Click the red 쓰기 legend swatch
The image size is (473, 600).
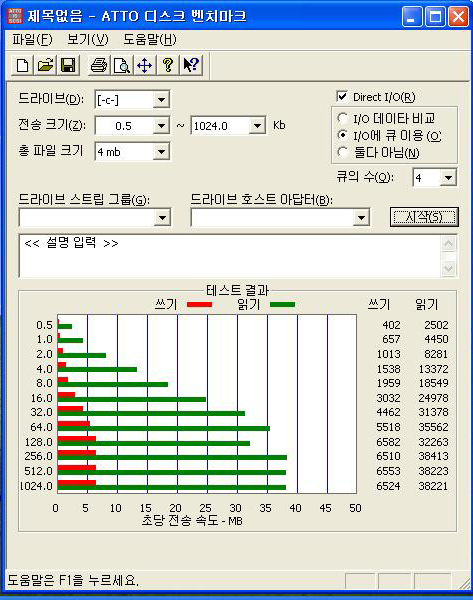(x=199, y=305)
